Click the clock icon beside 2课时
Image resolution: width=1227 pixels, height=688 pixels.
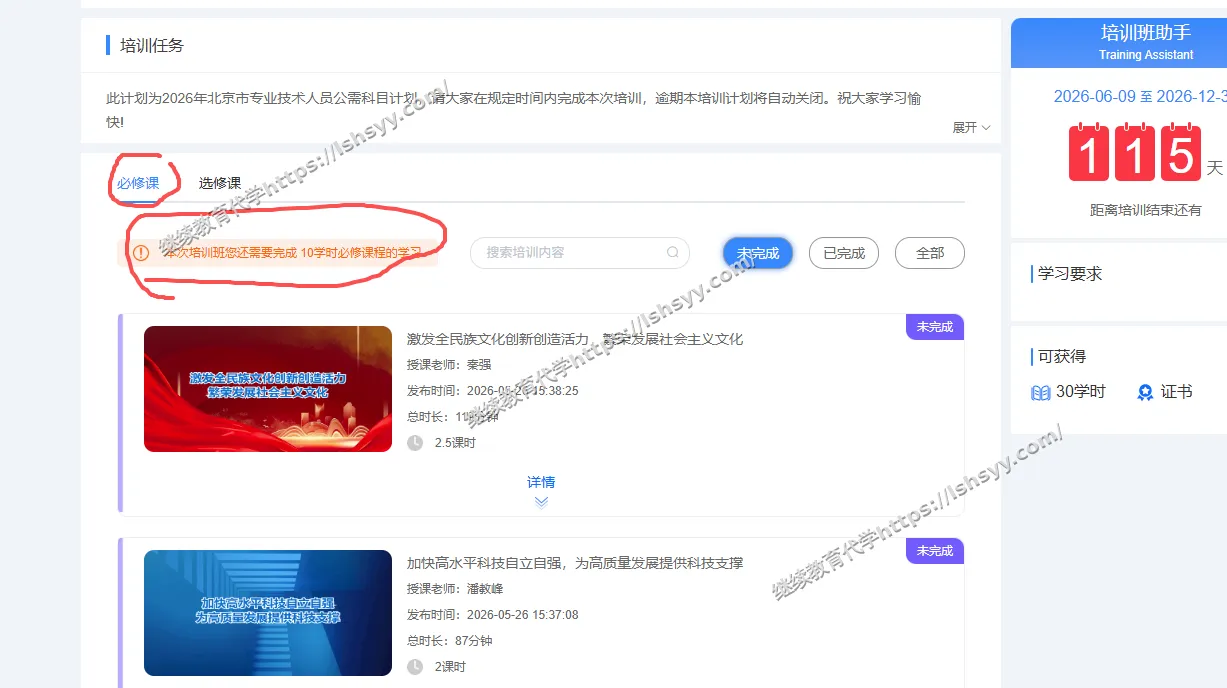415,667
